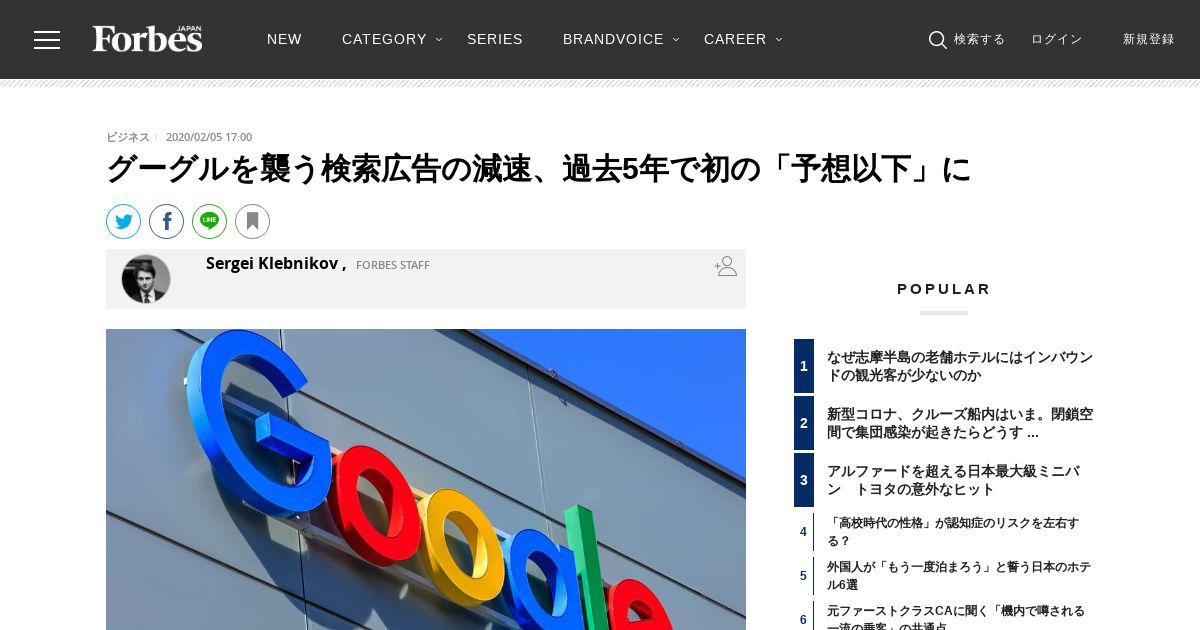This screenshot has width=1200, height=630.
Task: Click the ログイン link
Action: pos(1057,39)
